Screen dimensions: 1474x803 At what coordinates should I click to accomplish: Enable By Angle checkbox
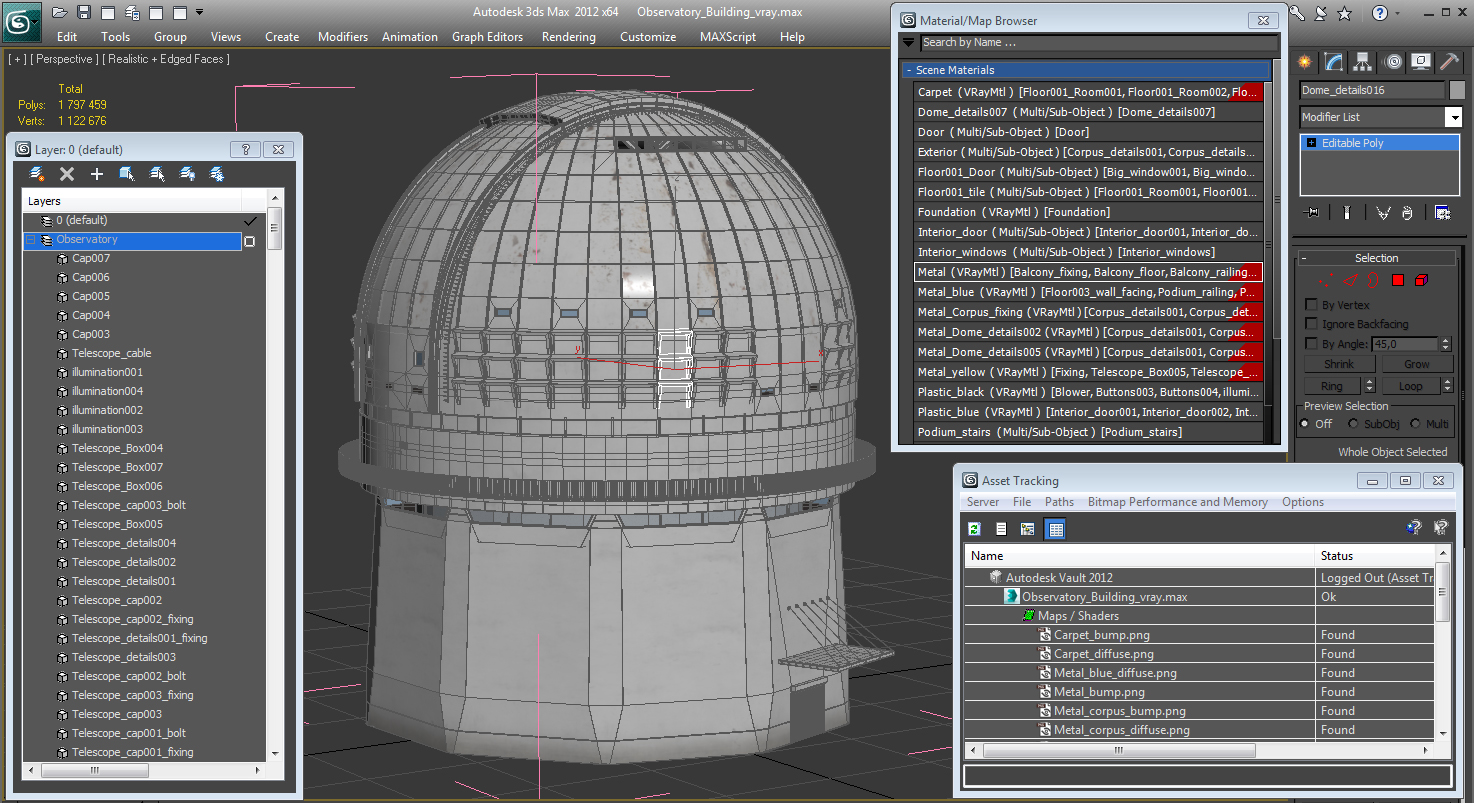pos(1311,344)
